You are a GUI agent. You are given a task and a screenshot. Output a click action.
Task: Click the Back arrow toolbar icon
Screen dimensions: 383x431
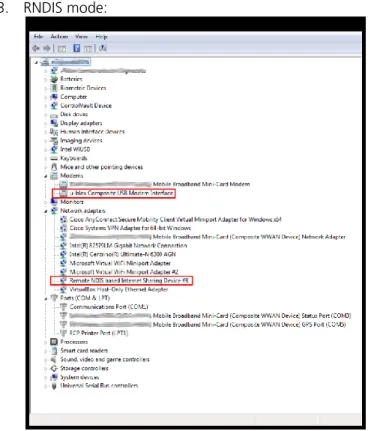[36, 48]
